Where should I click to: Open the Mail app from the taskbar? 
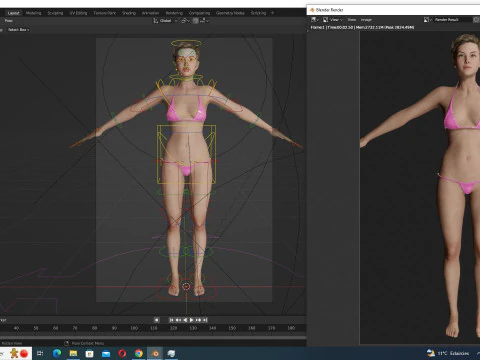[x=106, y=353]
